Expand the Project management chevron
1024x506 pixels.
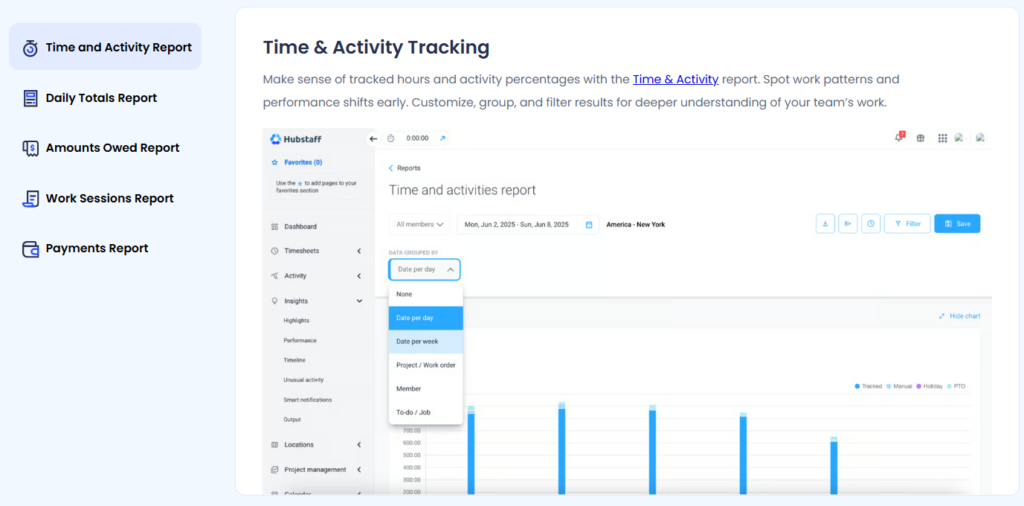pos(359,469)
